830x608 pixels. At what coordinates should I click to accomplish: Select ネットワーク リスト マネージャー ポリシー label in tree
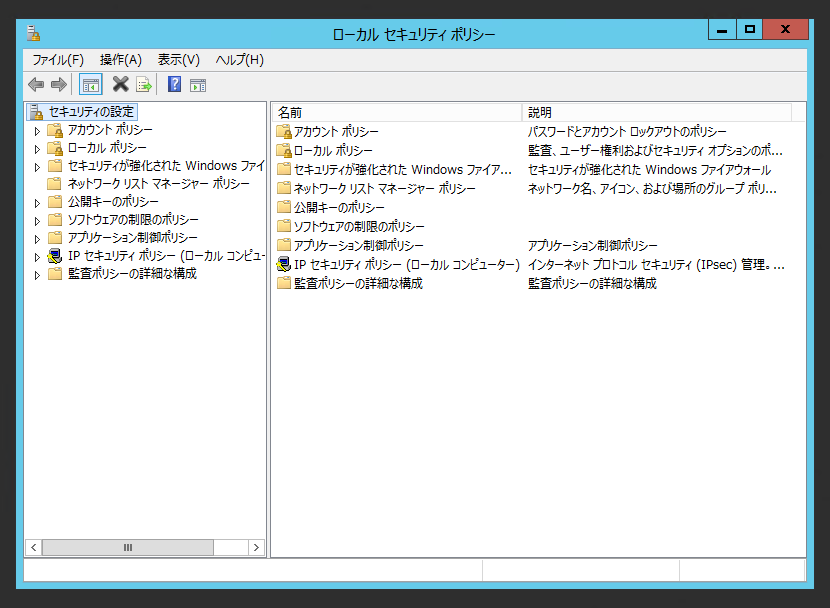coord(158,184)
